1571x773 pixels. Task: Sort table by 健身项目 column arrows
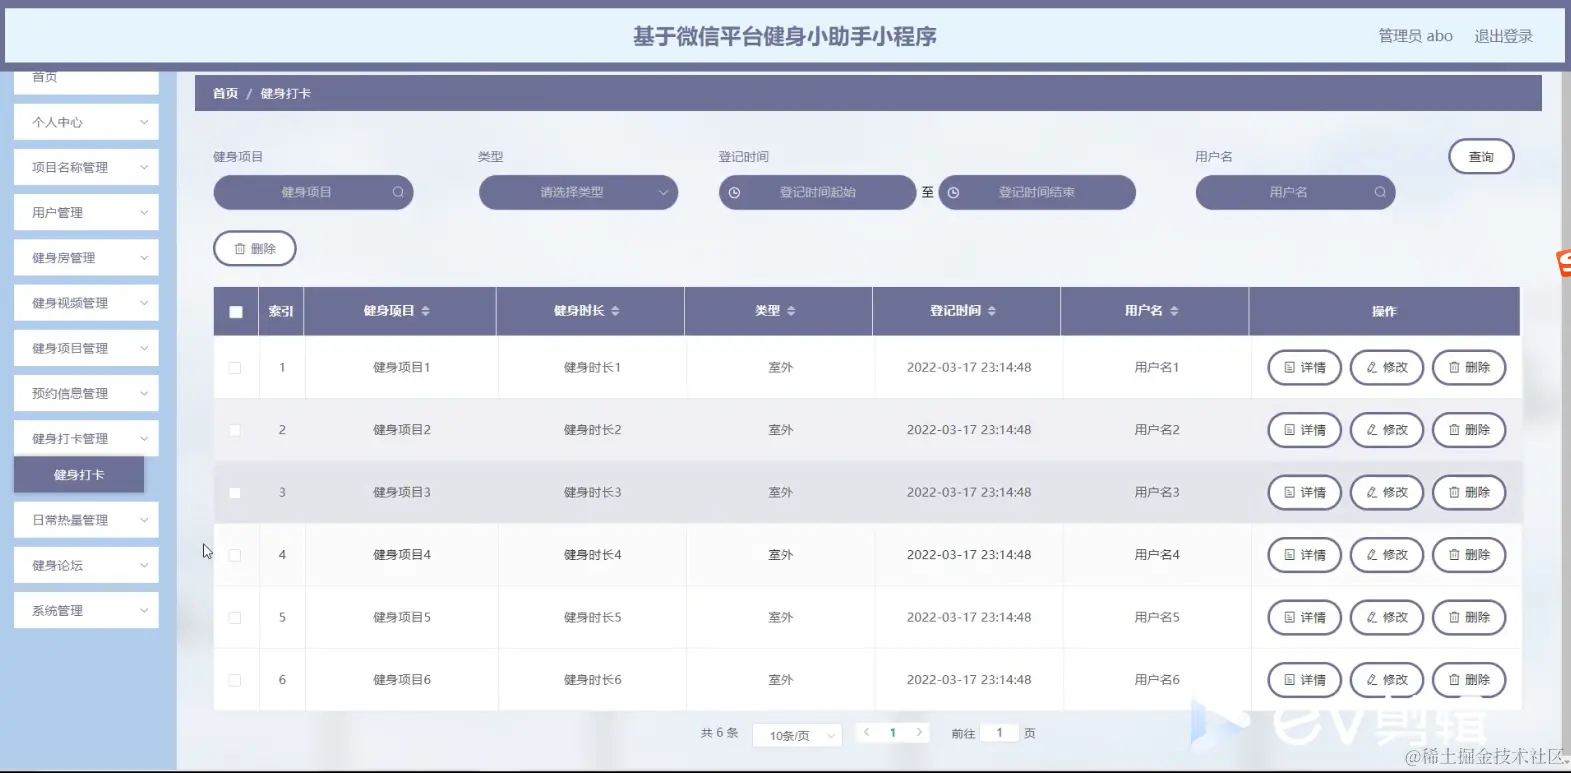[425, 311]
